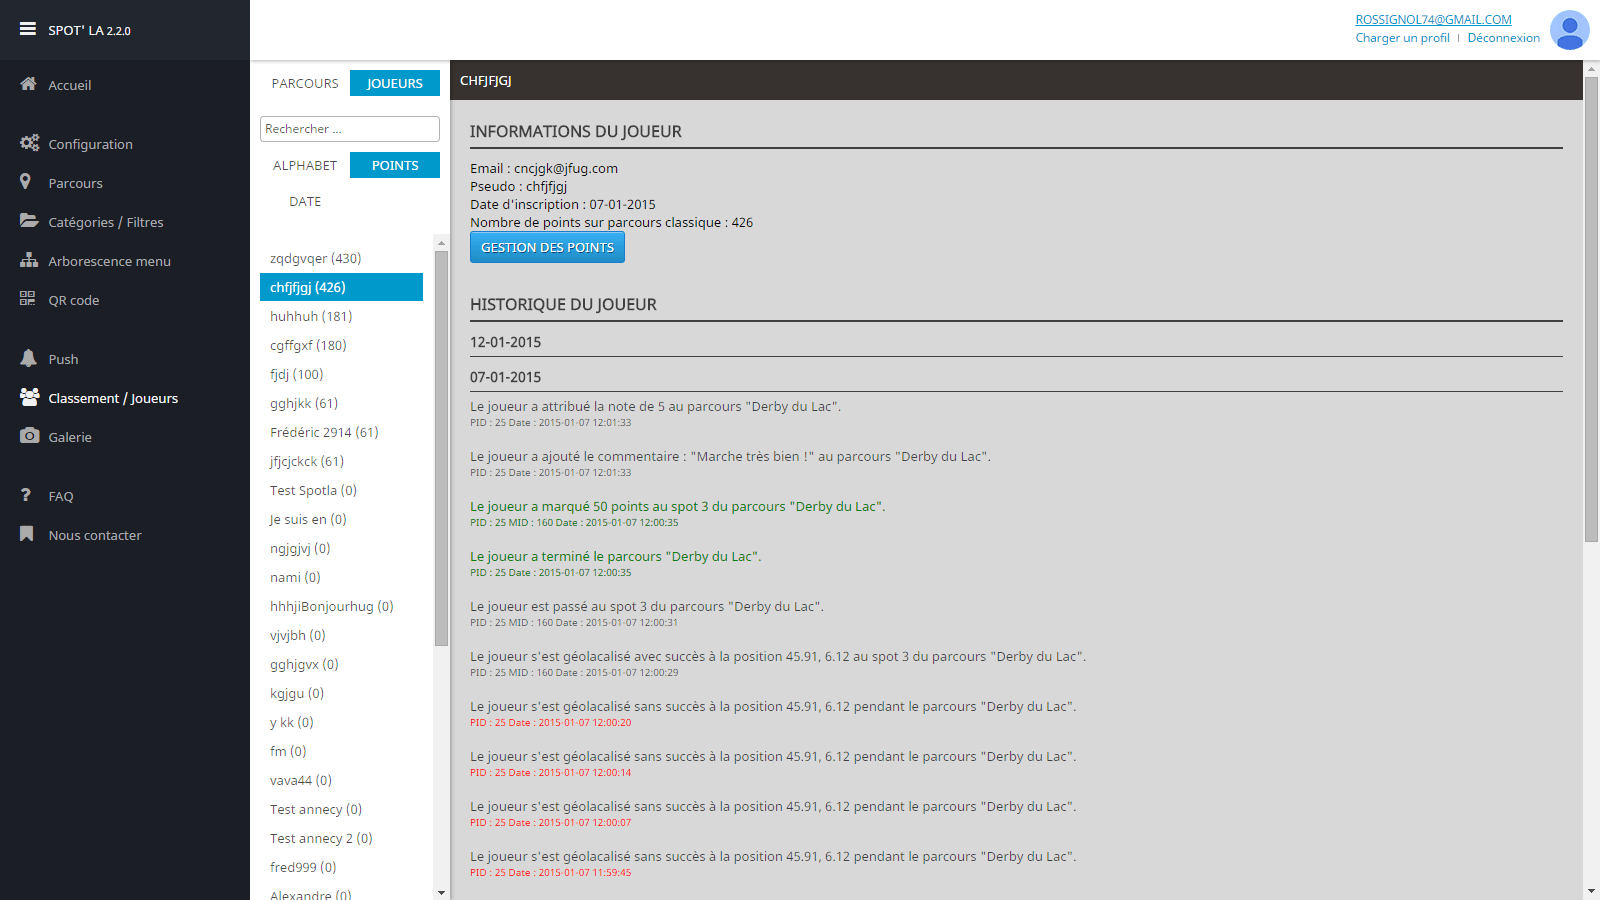Select the Classement / Joueurs people icon
The image size is (1600, 900).
click(27, 397)
